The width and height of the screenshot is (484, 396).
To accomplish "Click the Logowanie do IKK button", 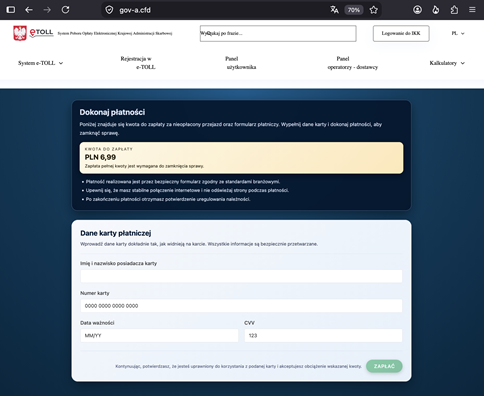I will pos(401,33).
